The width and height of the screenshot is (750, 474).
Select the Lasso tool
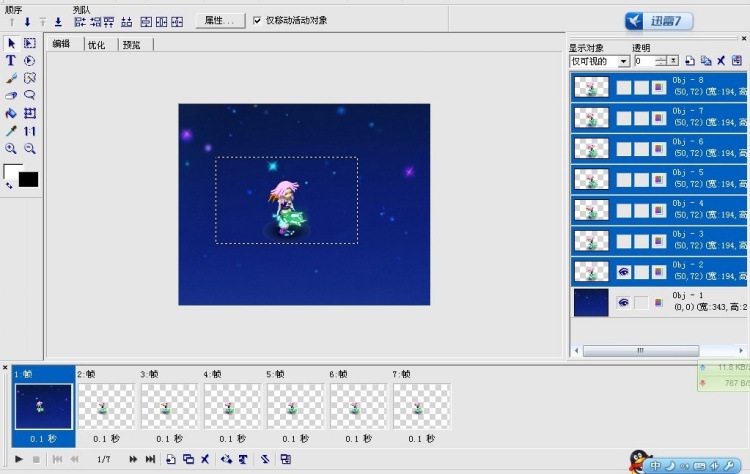click(x=30, y=95)
